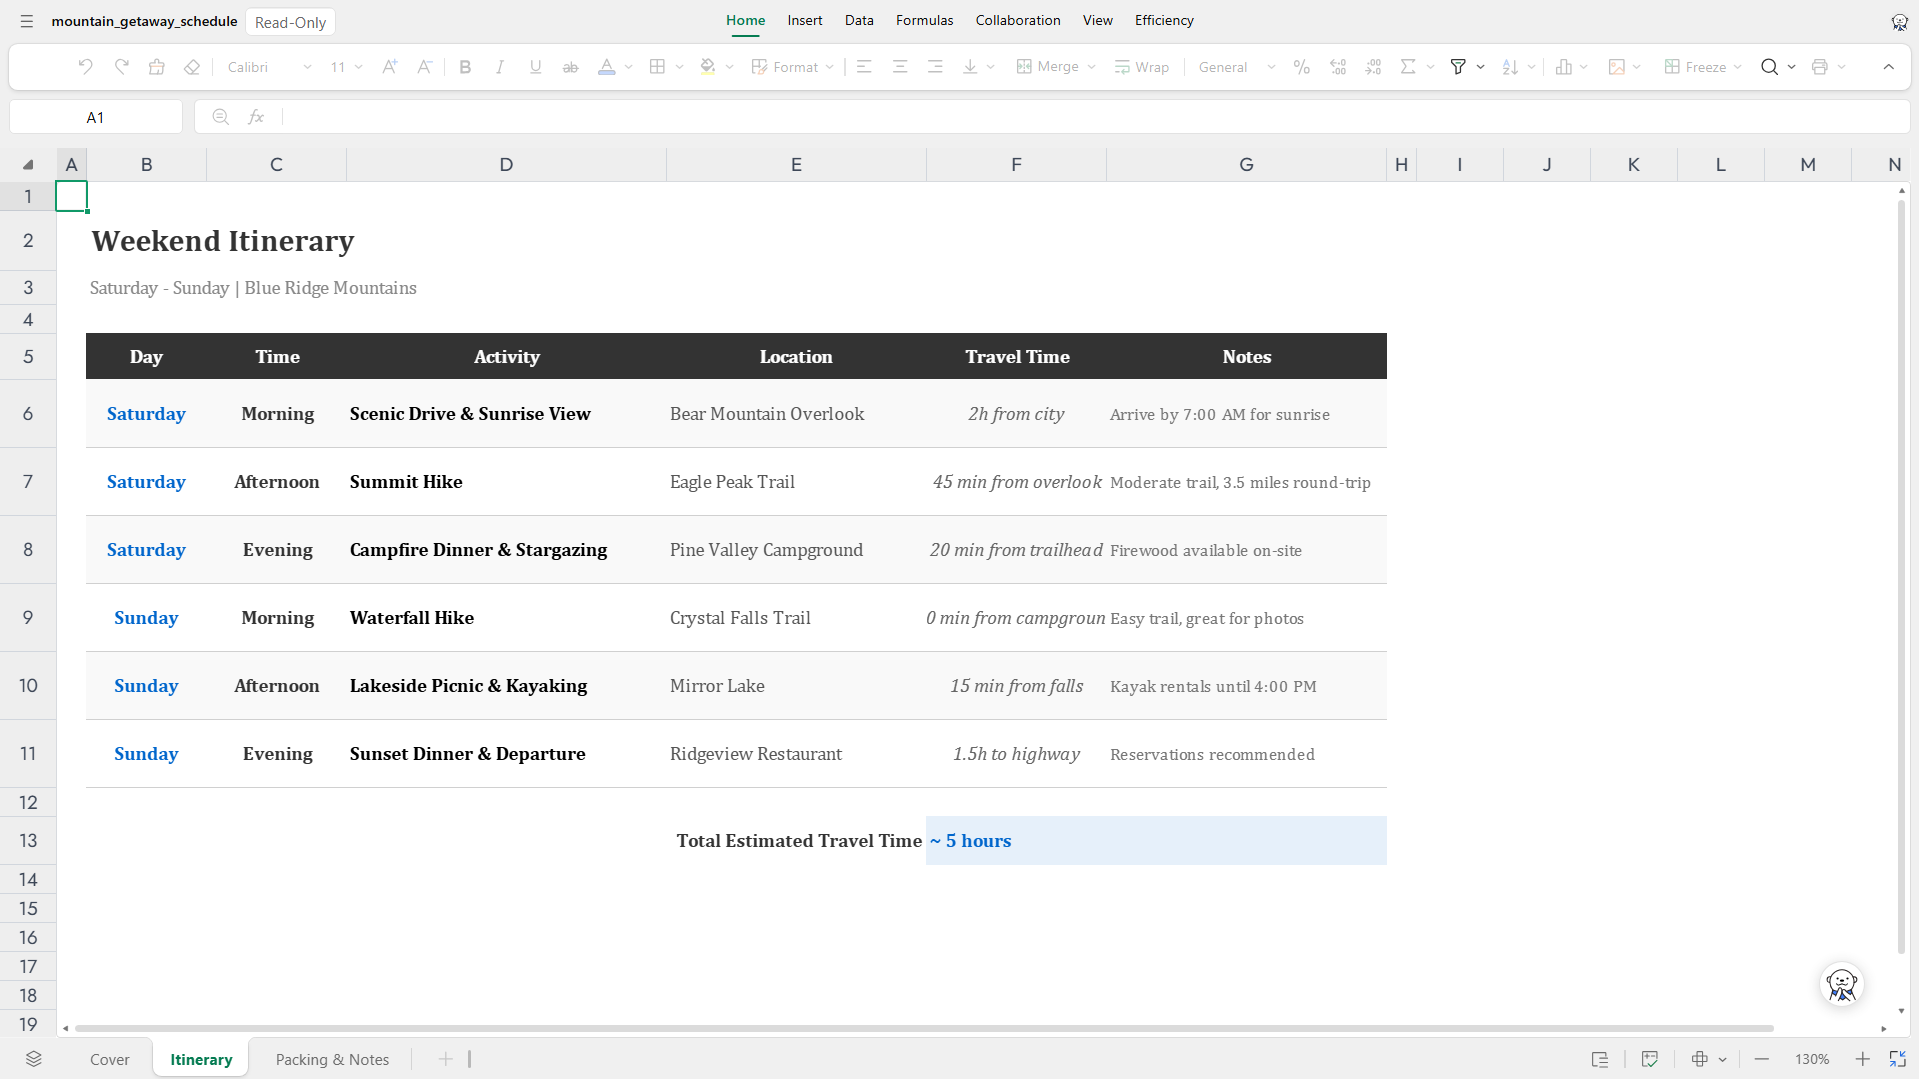
Task: Open the sheet layers list icon
Action: [34, 1059]
